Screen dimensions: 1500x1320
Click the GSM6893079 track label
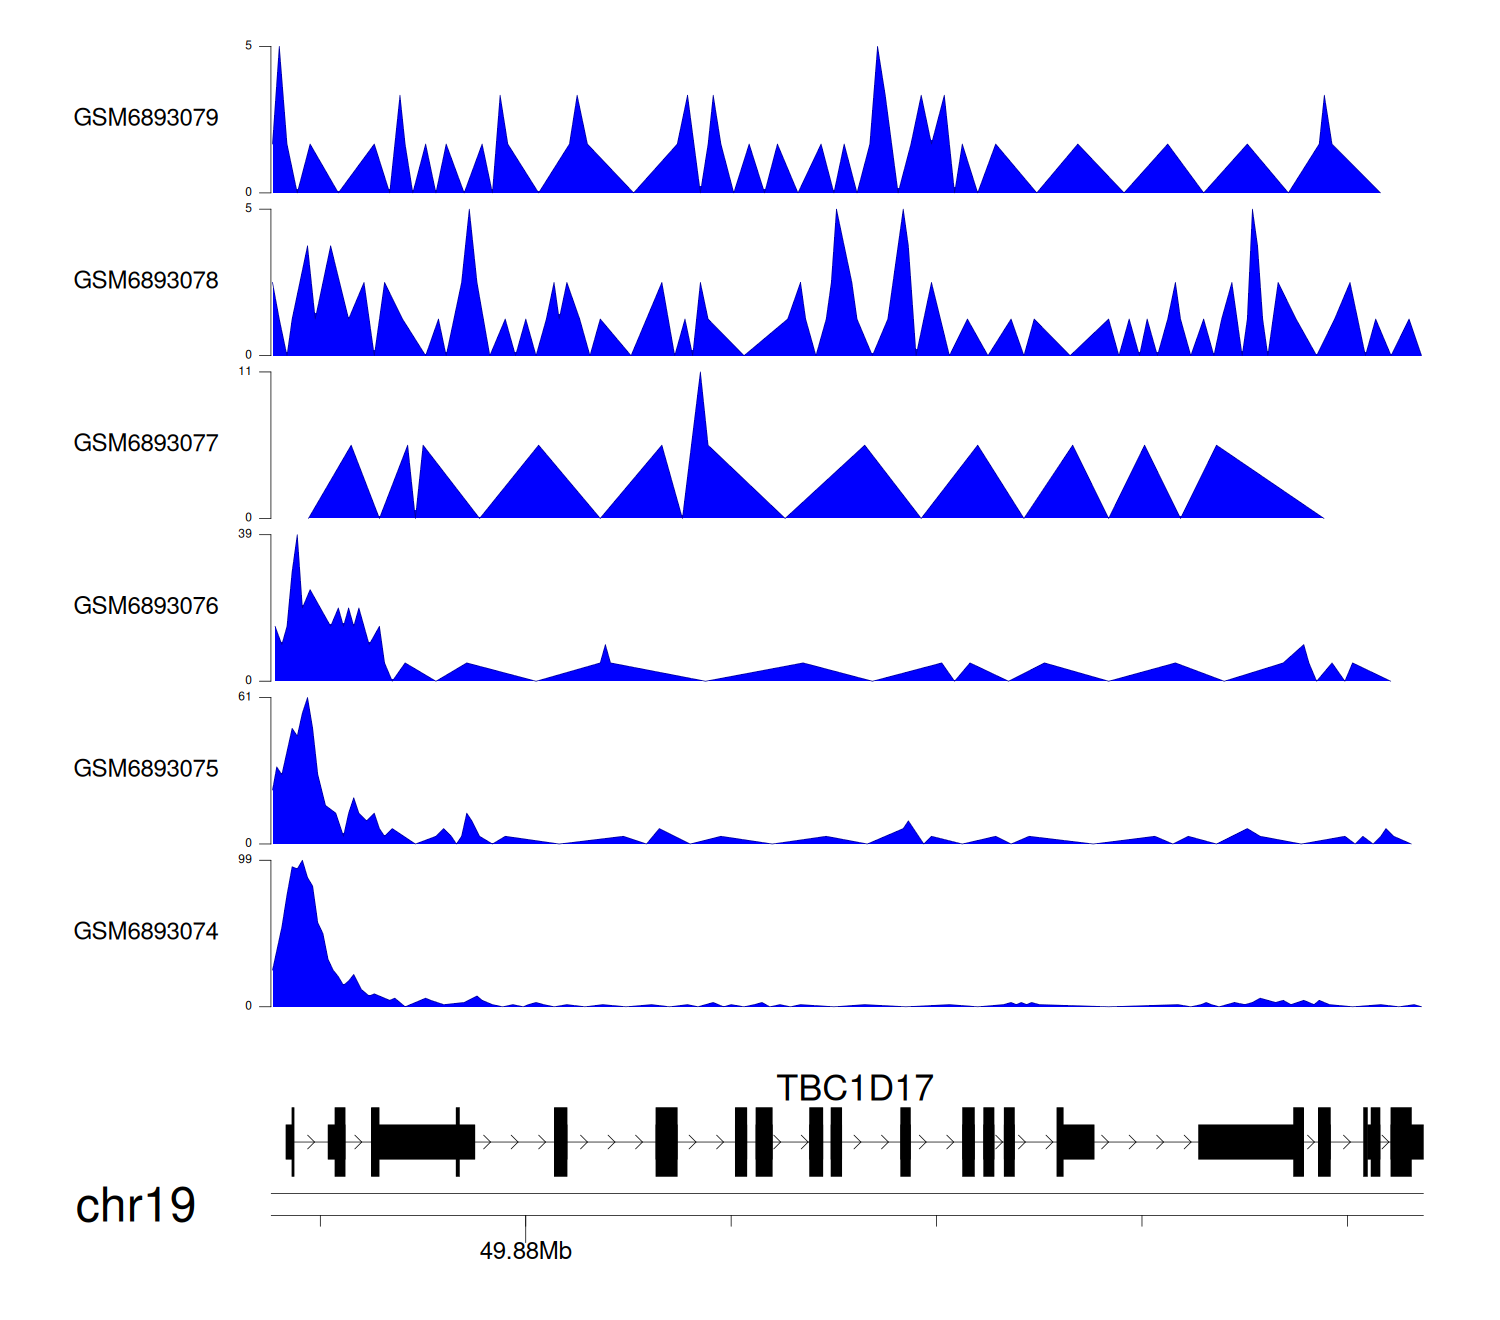146,118
